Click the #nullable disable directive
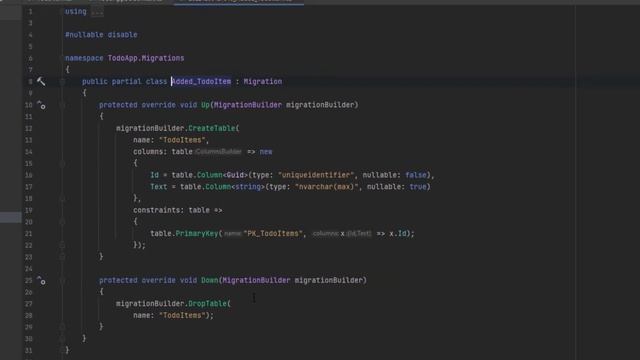 click(101, 35)
